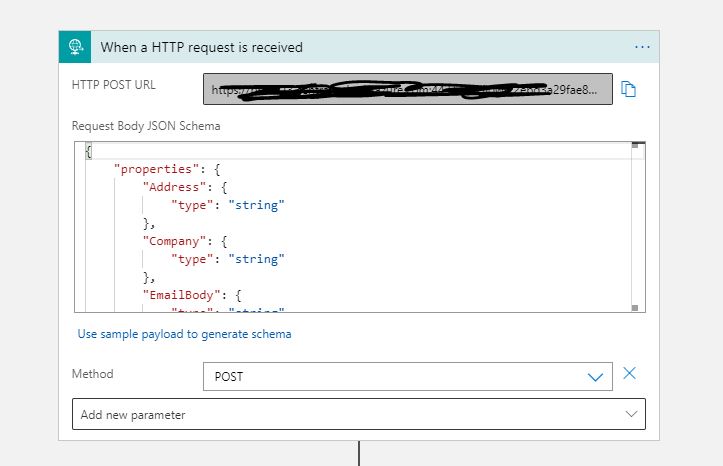Expand the Add new parameter dropdown
Viewport: 723px width, 466px height.
click(359, 414)
